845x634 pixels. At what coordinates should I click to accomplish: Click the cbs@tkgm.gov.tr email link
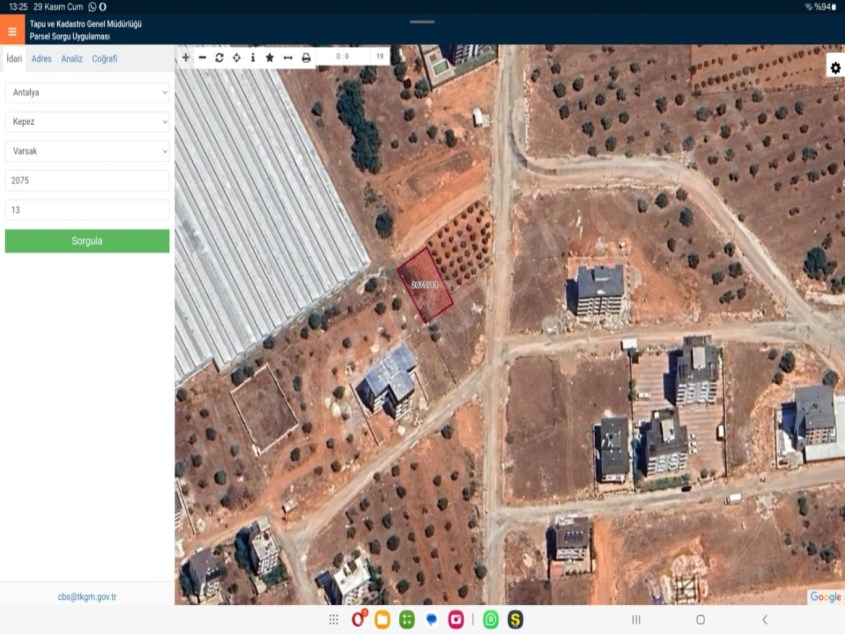[x=87, y=597]
